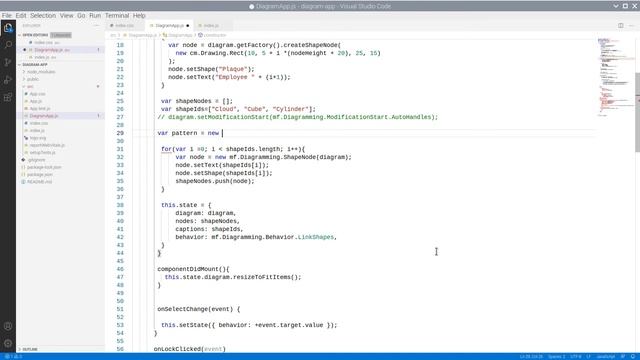Switch to the DiagramApp.js editor tab
Screen dimensions: 640x360
[169, 25]
